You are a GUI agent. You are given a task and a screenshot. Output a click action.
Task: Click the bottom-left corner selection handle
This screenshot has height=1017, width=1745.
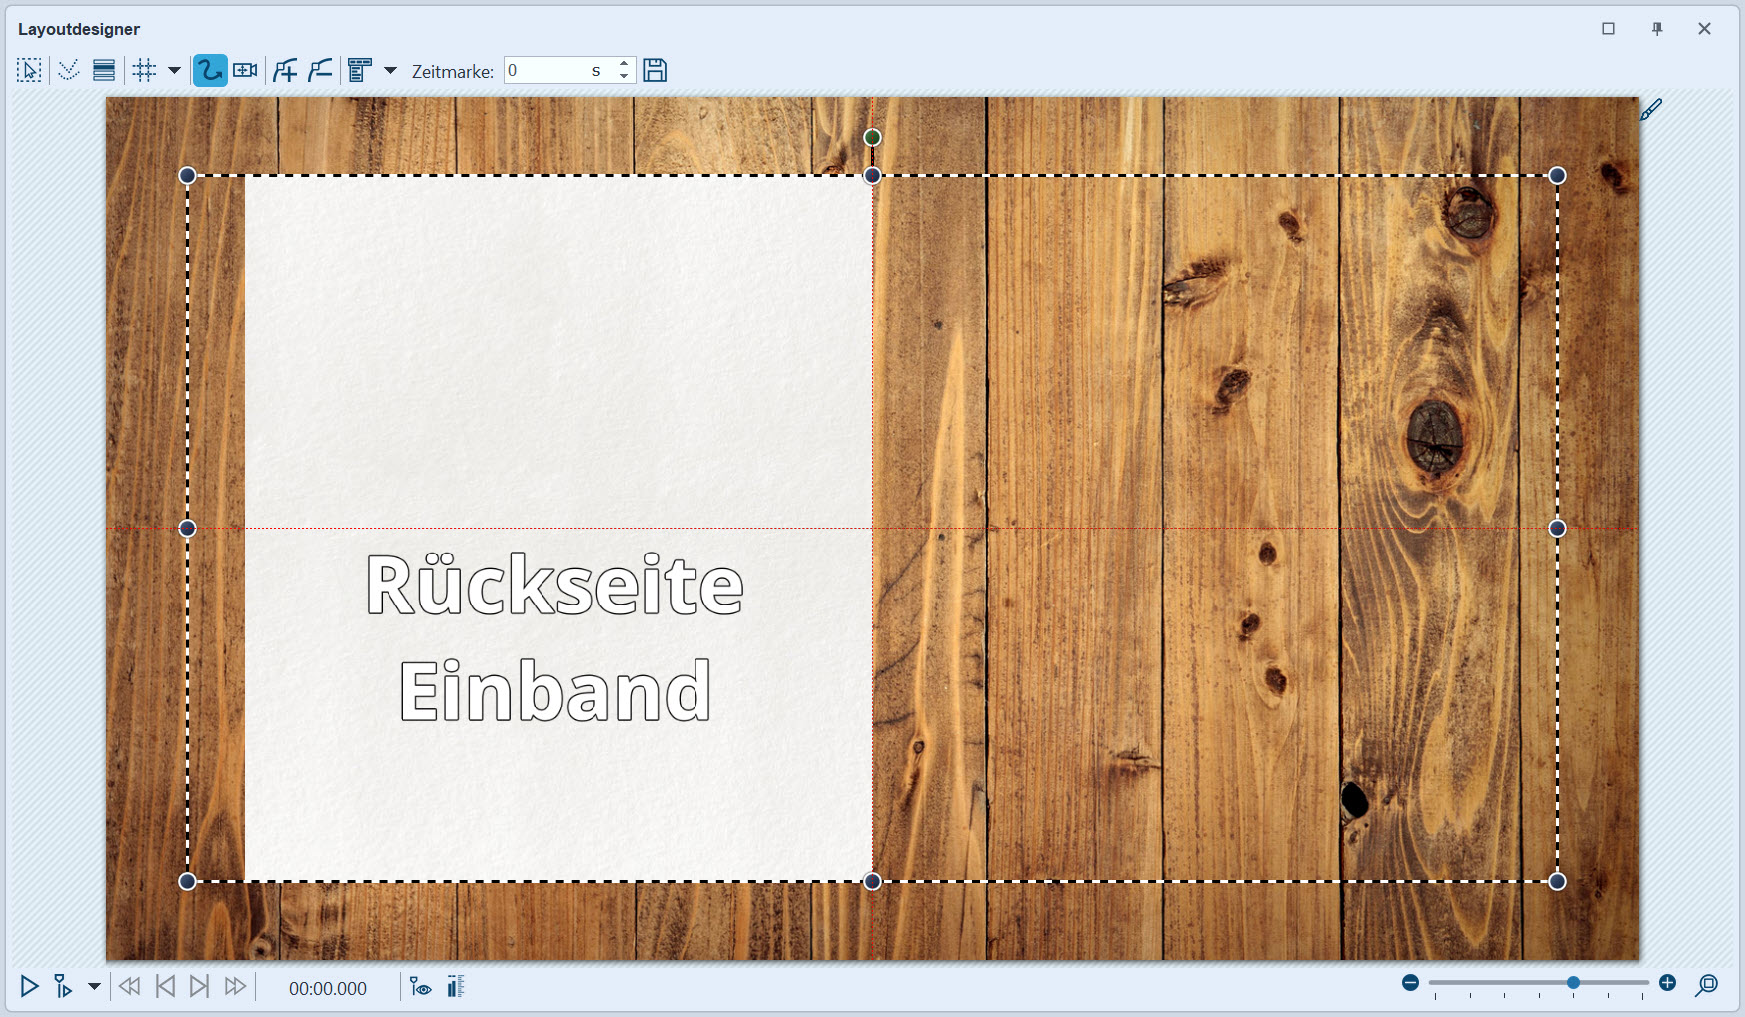click(187, 881)
